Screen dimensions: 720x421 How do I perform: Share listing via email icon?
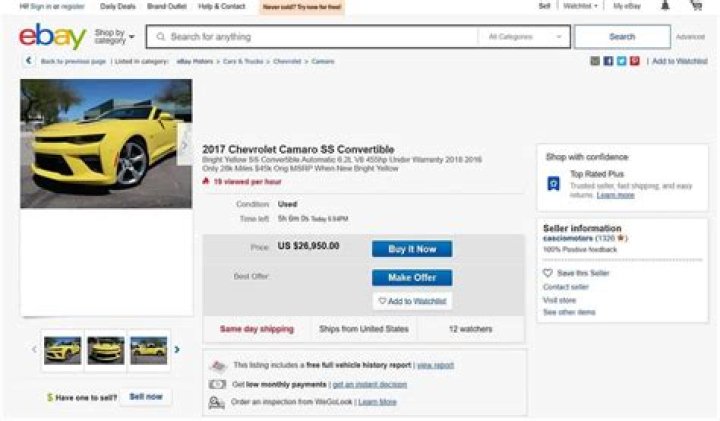point(596,61)
